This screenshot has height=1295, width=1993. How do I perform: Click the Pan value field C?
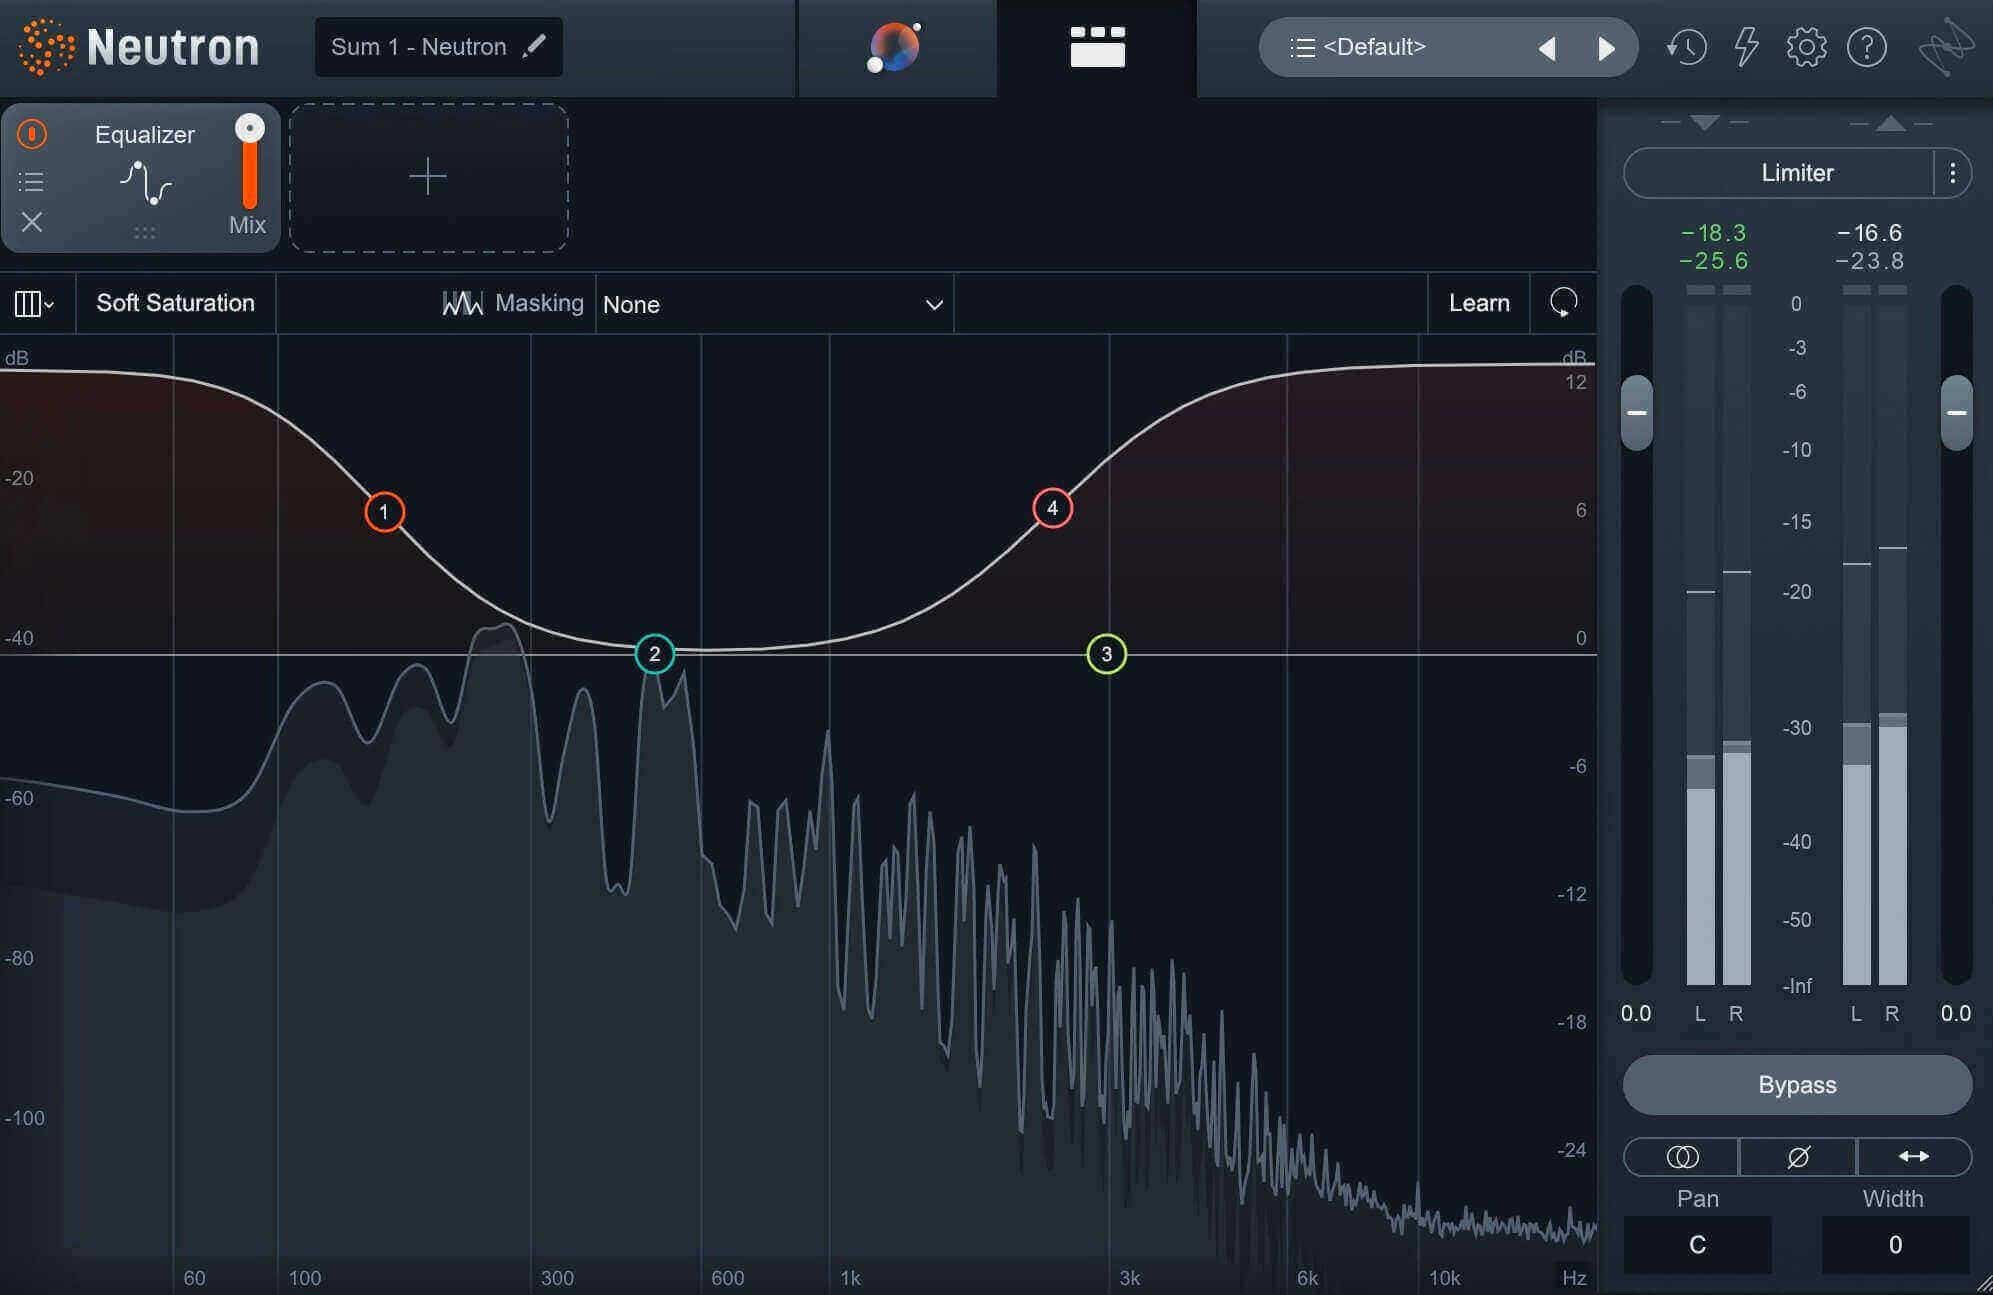point(1697,1245)
